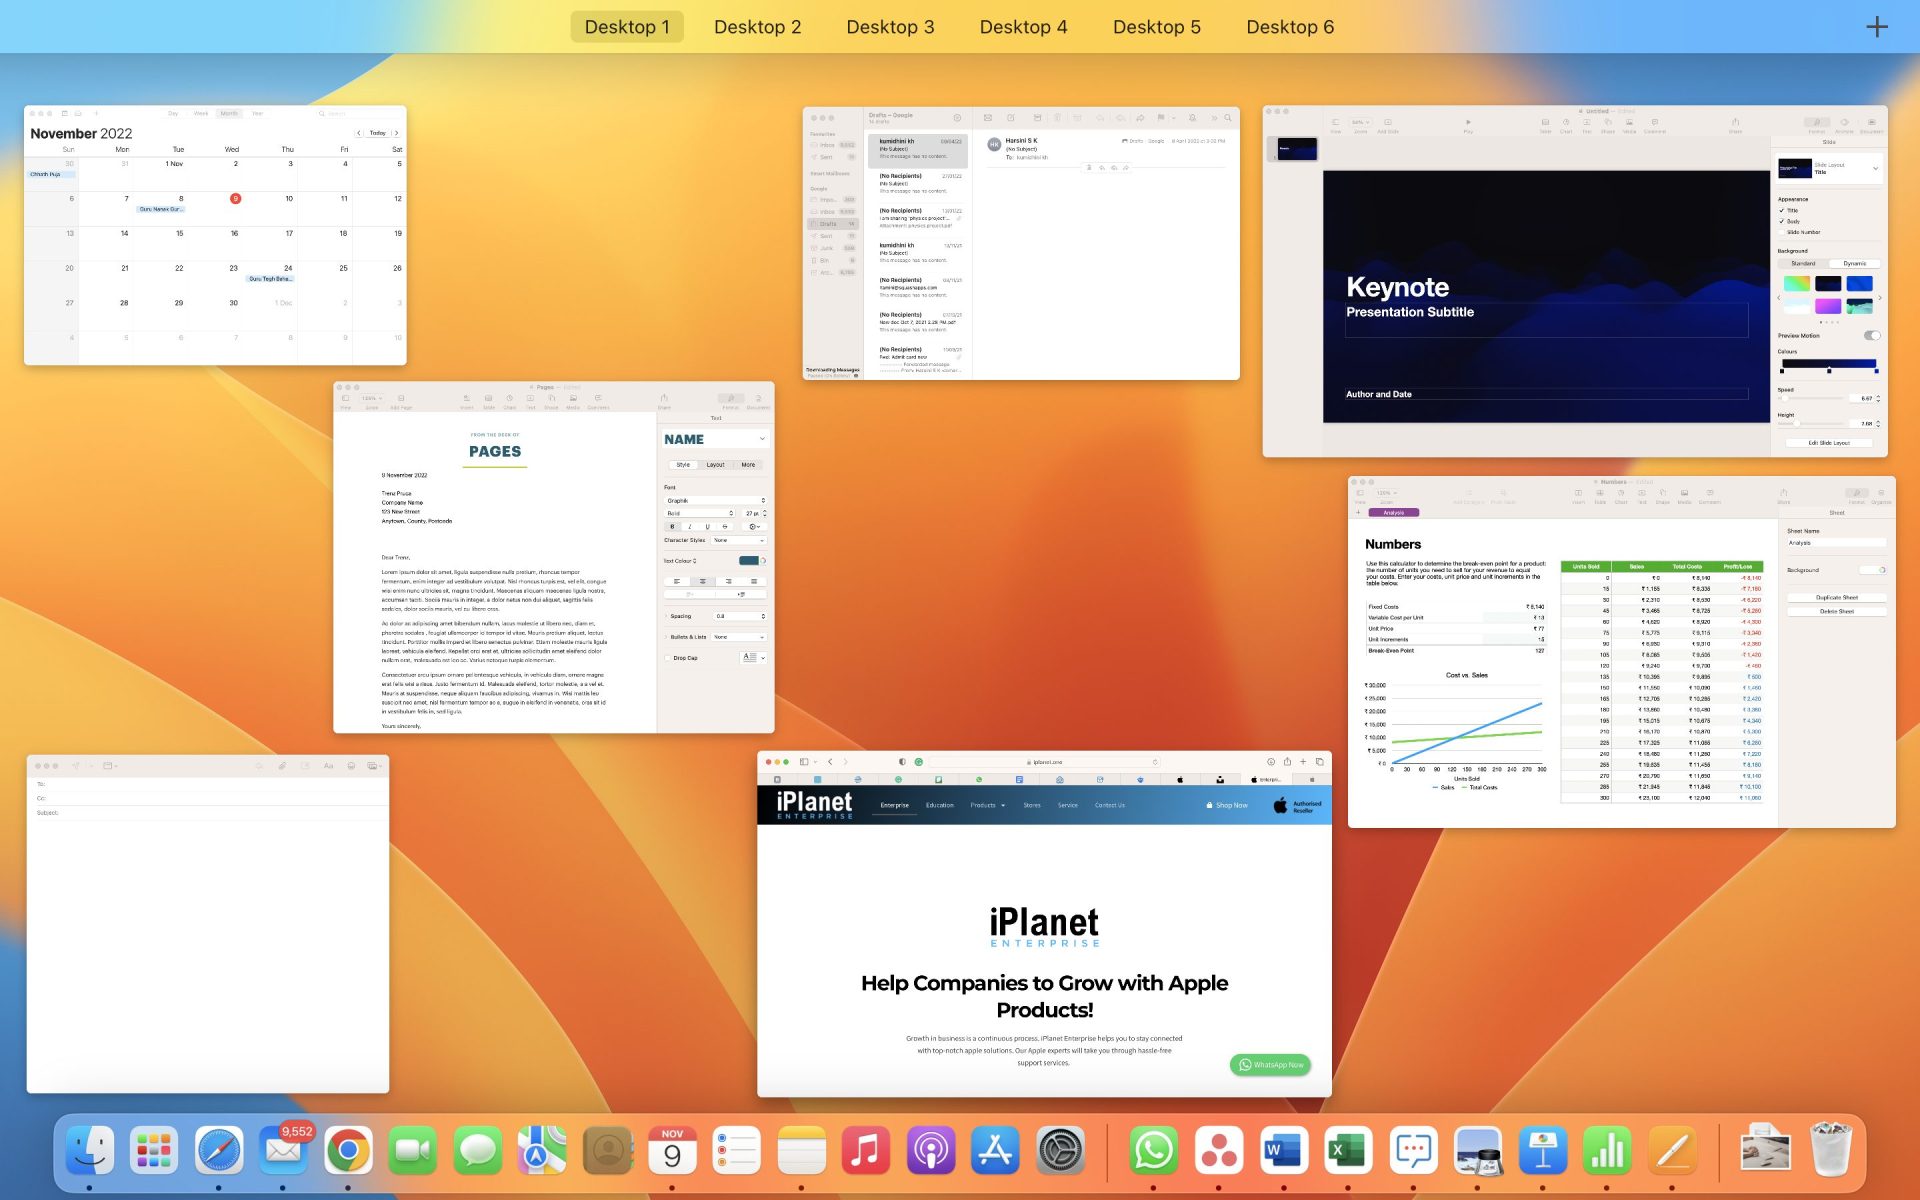Go to previous month in Calendar

click(x=358, y=133)
